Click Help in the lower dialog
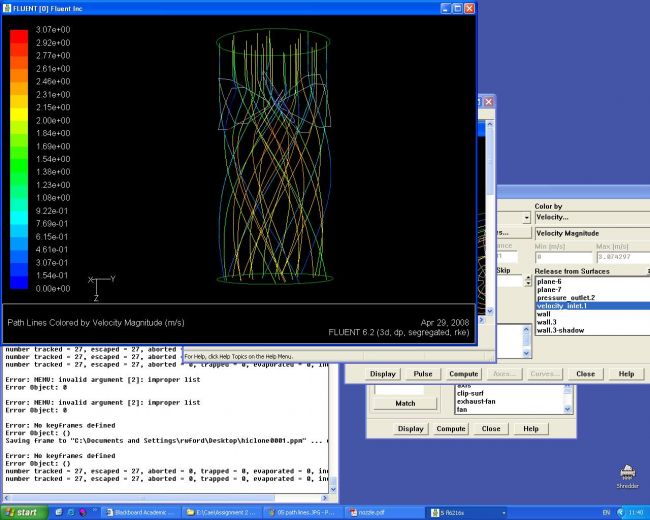This screenshot has width=650, height=520. pos(531,429)
